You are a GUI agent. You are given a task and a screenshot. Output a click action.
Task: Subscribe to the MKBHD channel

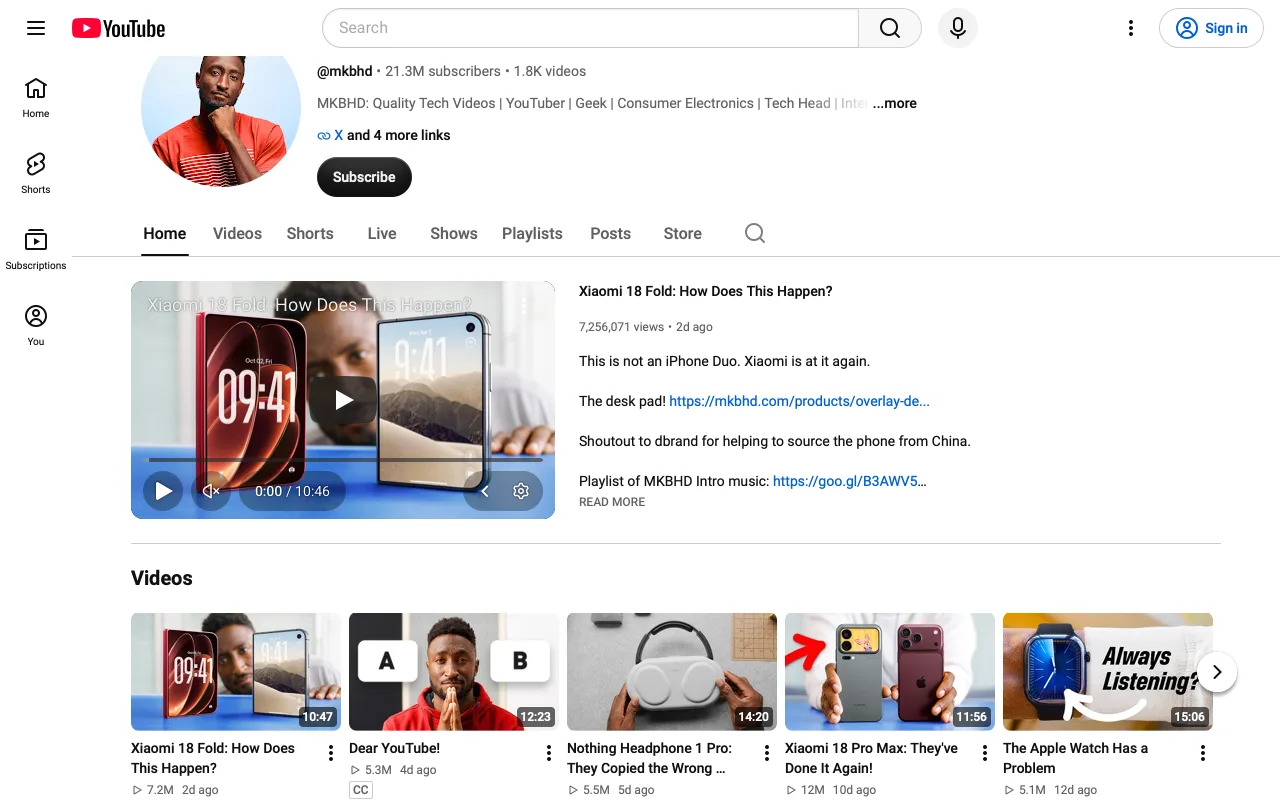(x=364, y=177)
